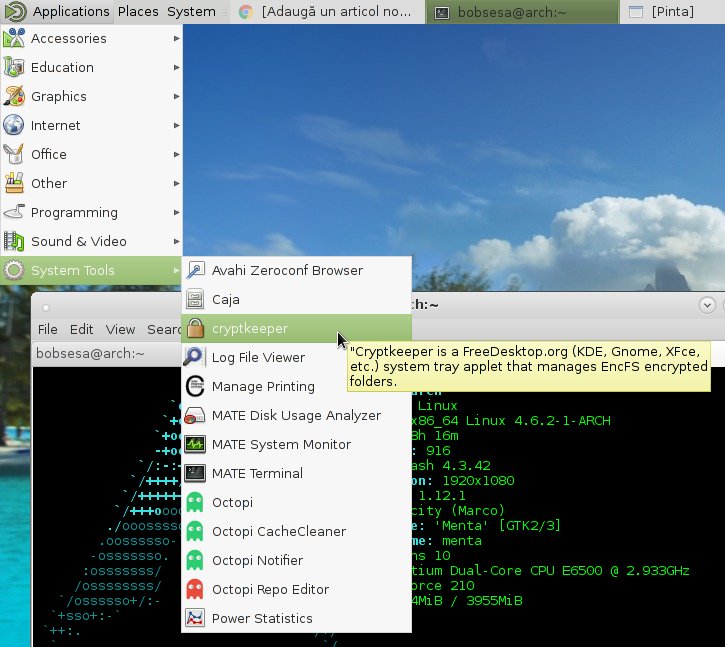Click the cryptkeeper padlock icon

(x=195, y=328)
